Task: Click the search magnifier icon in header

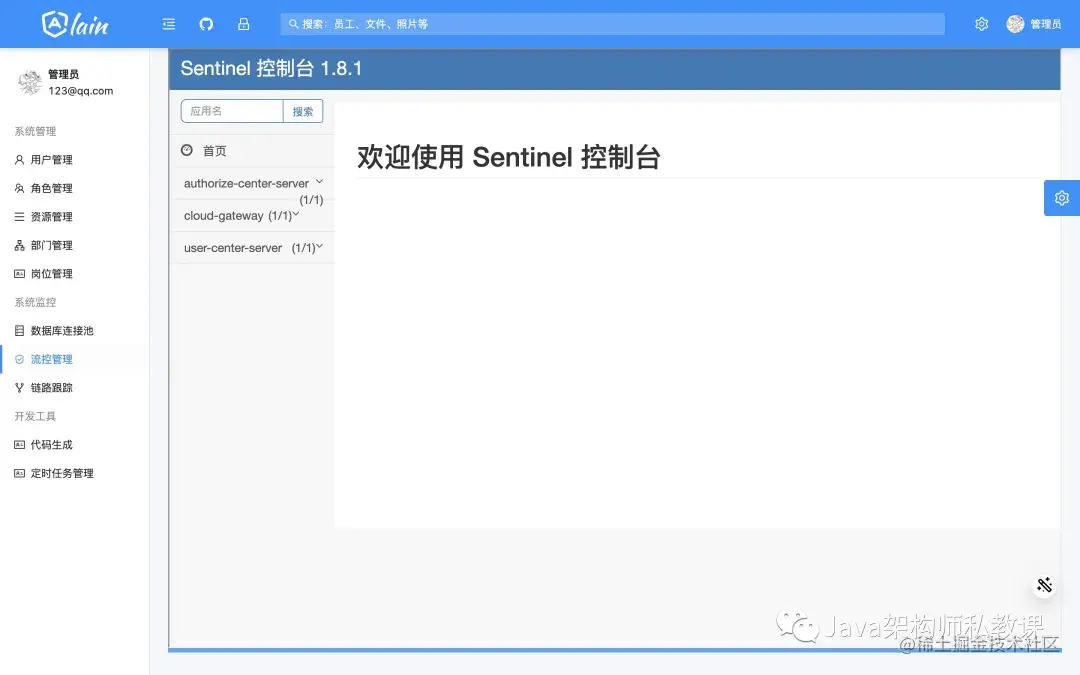Action: click(x=293, y=24)
